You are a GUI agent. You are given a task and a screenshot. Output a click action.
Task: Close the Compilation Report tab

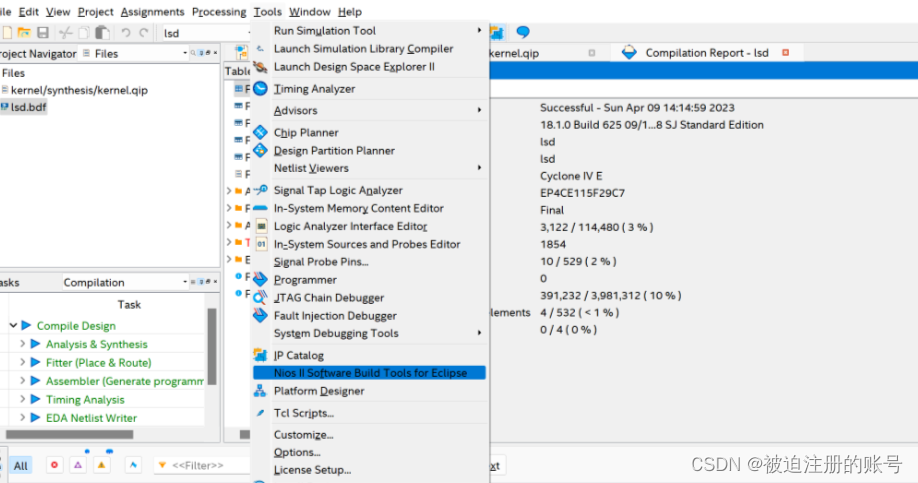click(786, 53)
